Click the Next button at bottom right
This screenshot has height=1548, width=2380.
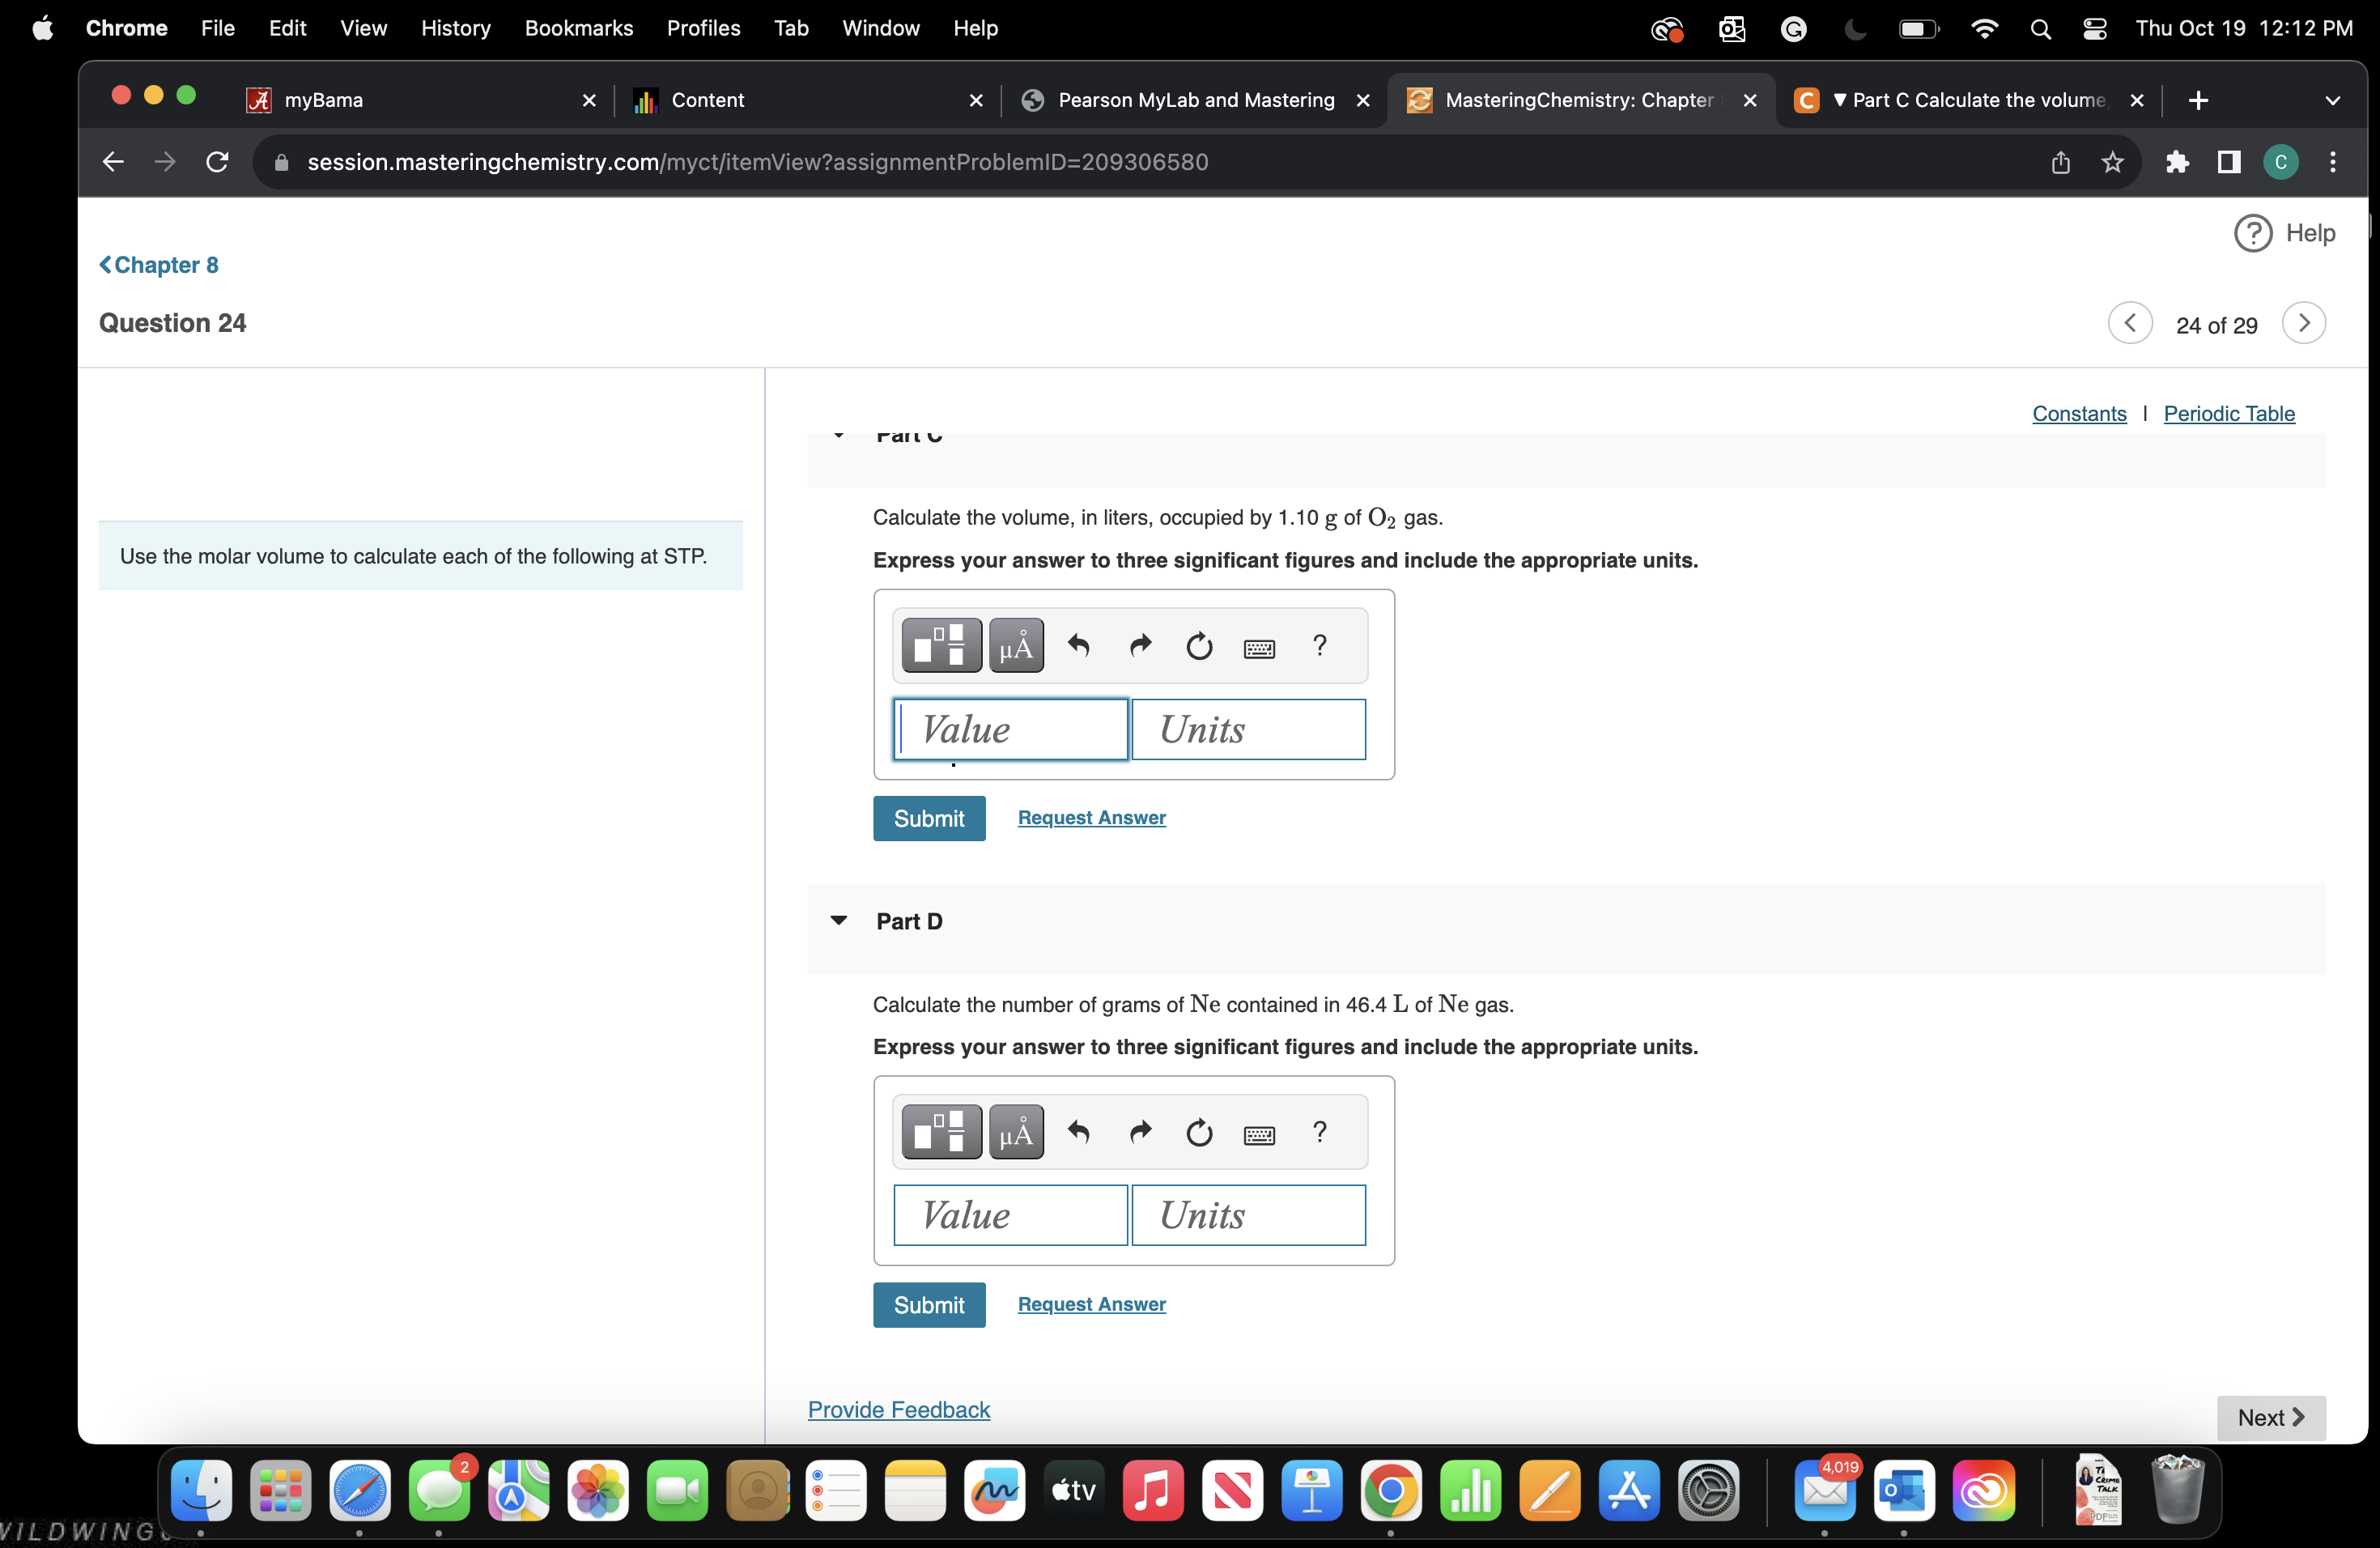[x=2270, y=1417]
